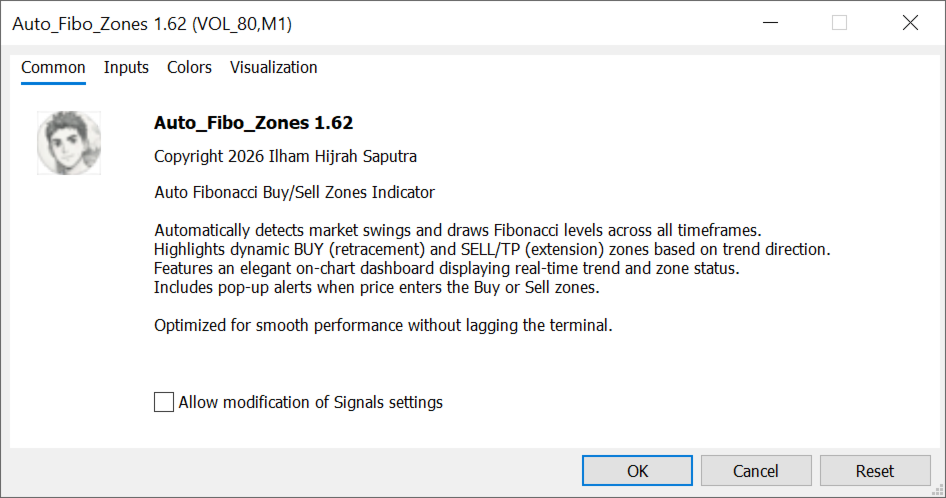The image size is (946, 498).
Task: Open the Colors tab
Action: click(189, 68)
